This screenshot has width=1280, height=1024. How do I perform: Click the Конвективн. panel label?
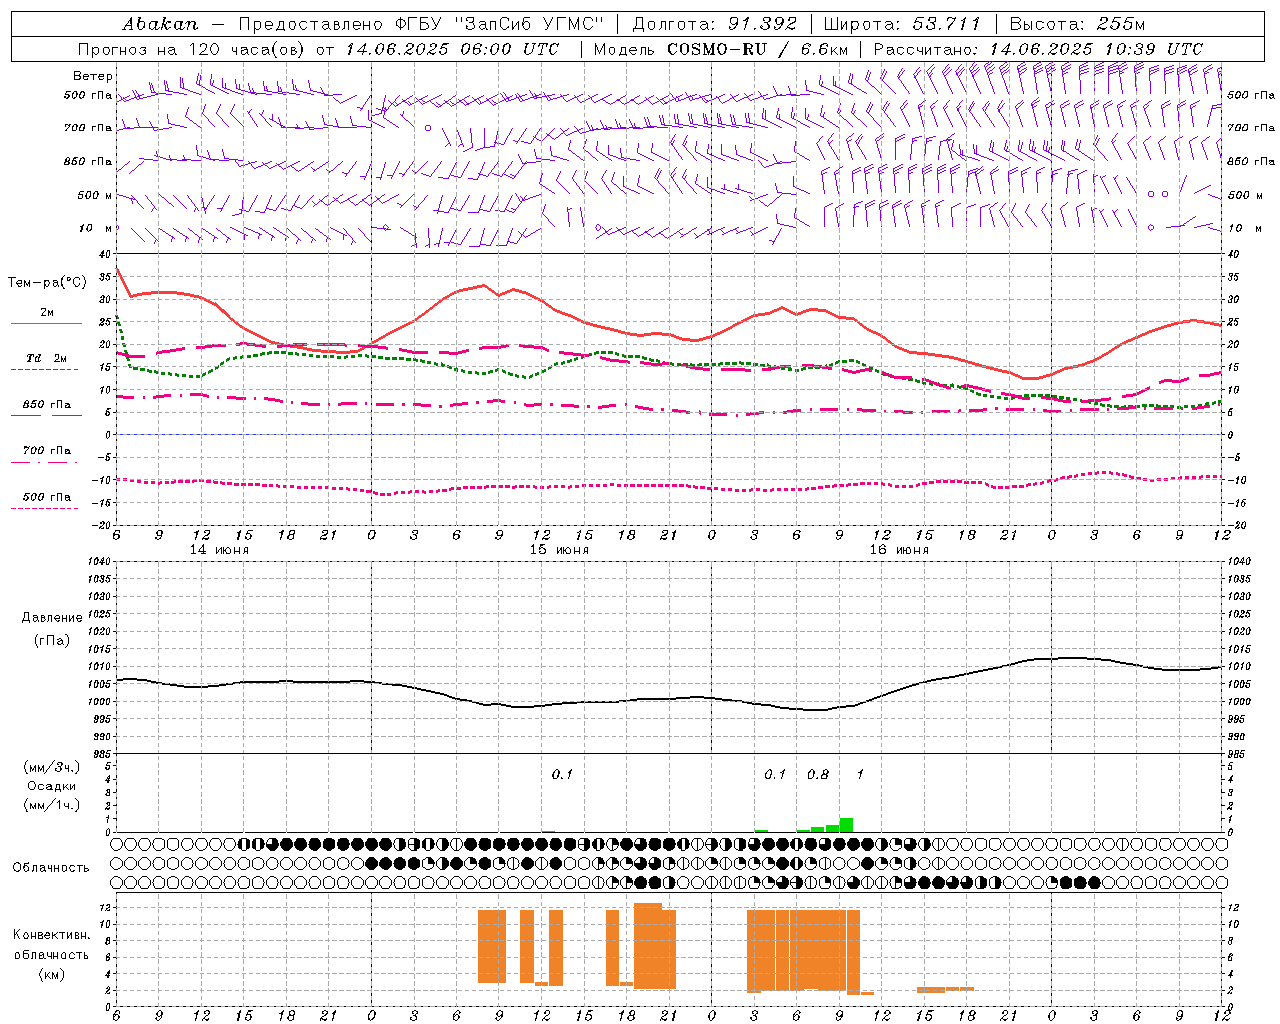point(51,935)
